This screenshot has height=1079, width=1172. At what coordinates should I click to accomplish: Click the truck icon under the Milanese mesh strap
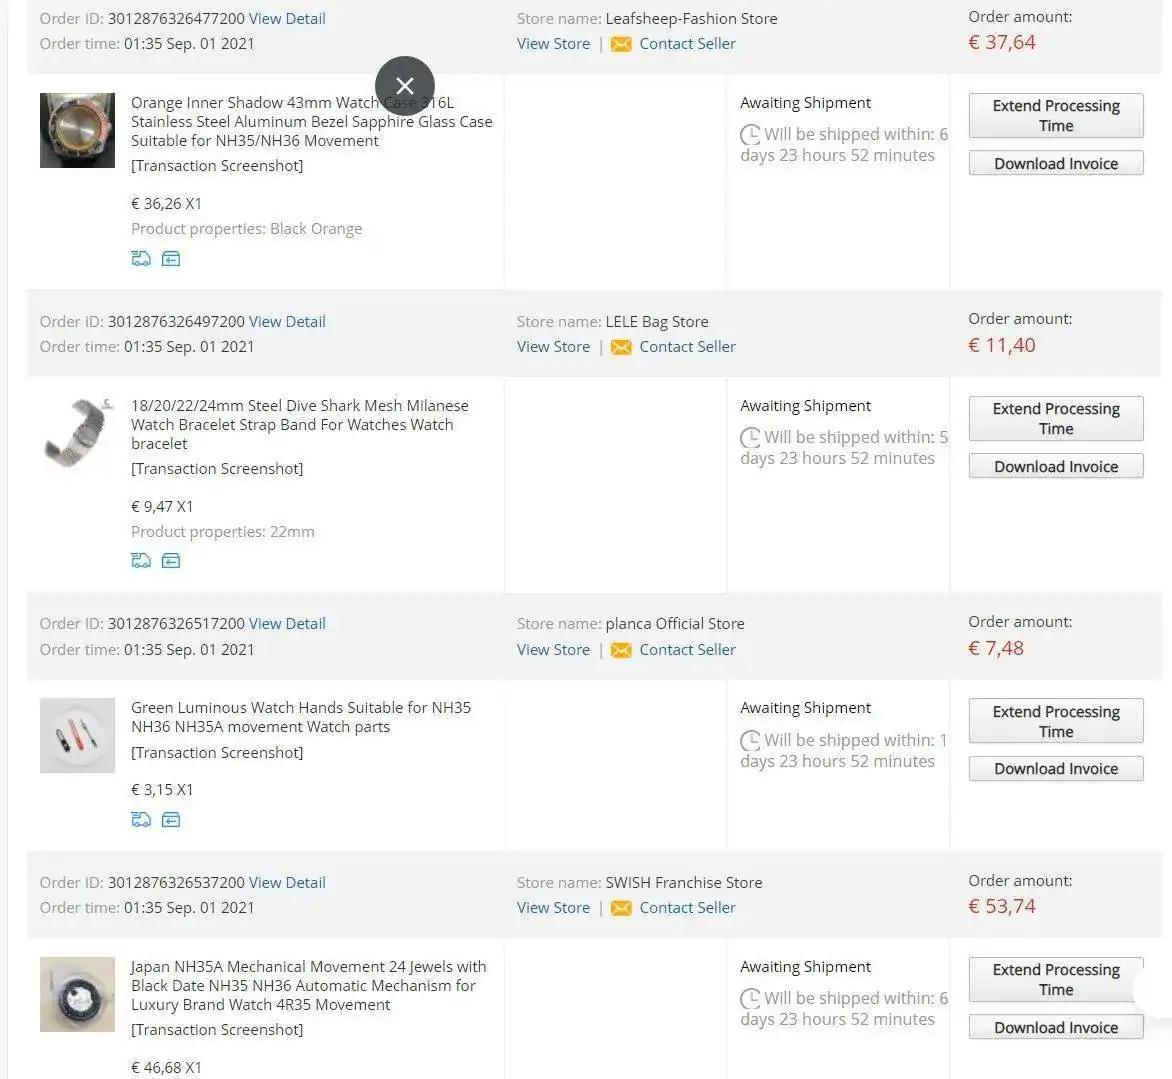(141, 561)
